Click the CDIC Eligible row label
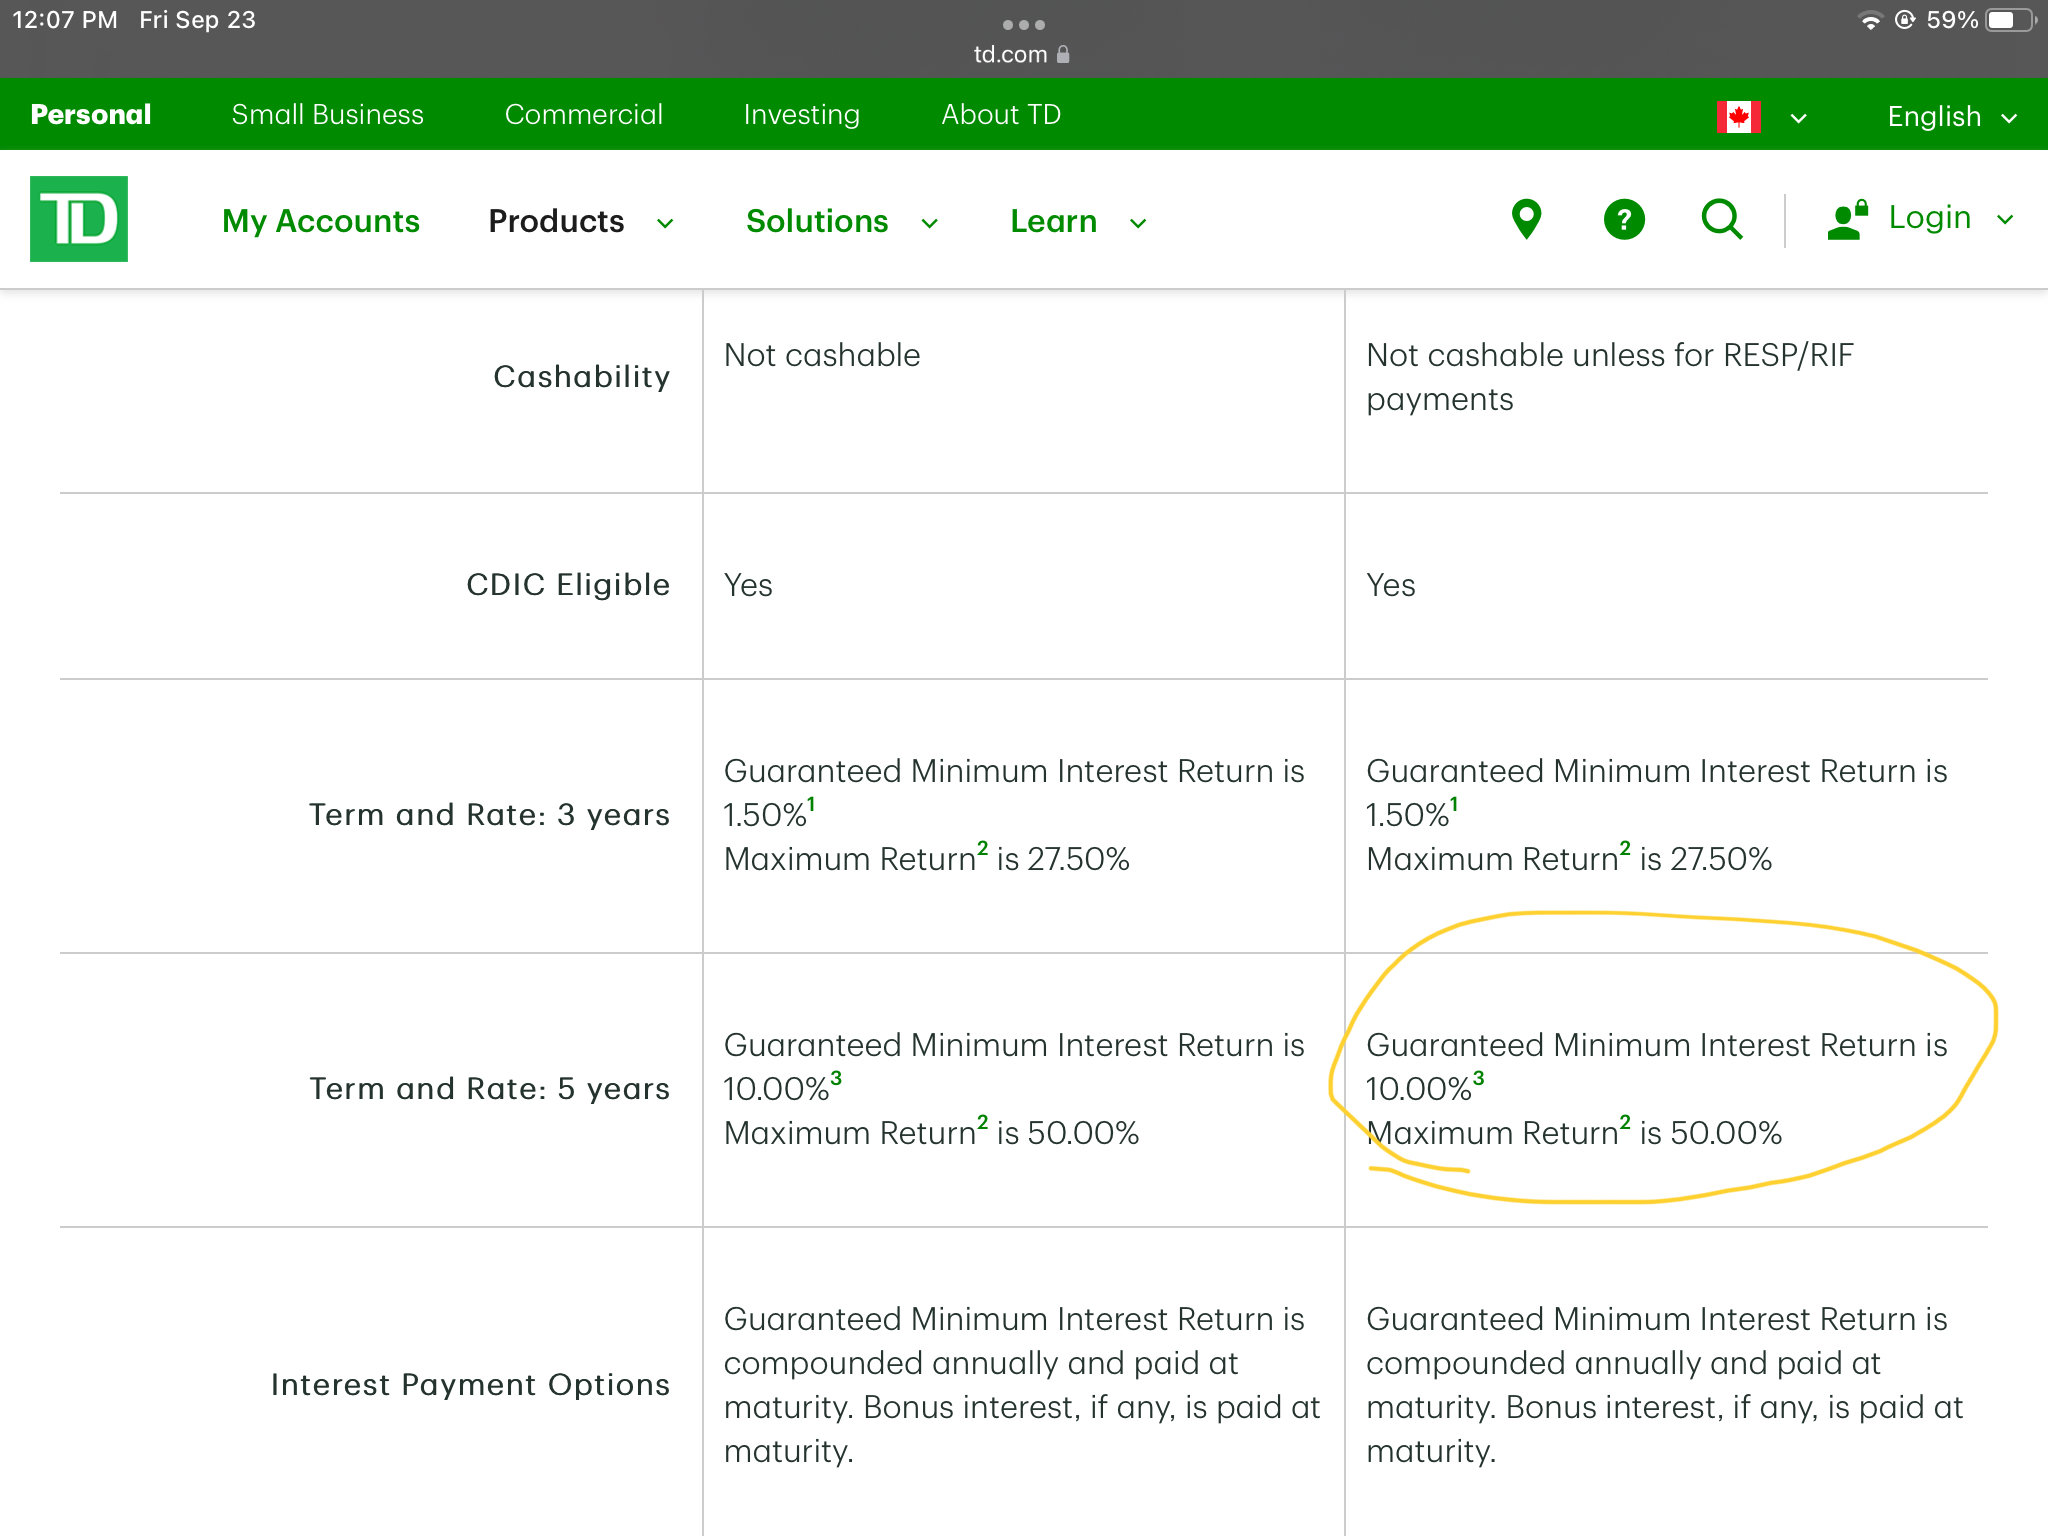Viewport: 2048px width, 1536px height. (568, 584)
